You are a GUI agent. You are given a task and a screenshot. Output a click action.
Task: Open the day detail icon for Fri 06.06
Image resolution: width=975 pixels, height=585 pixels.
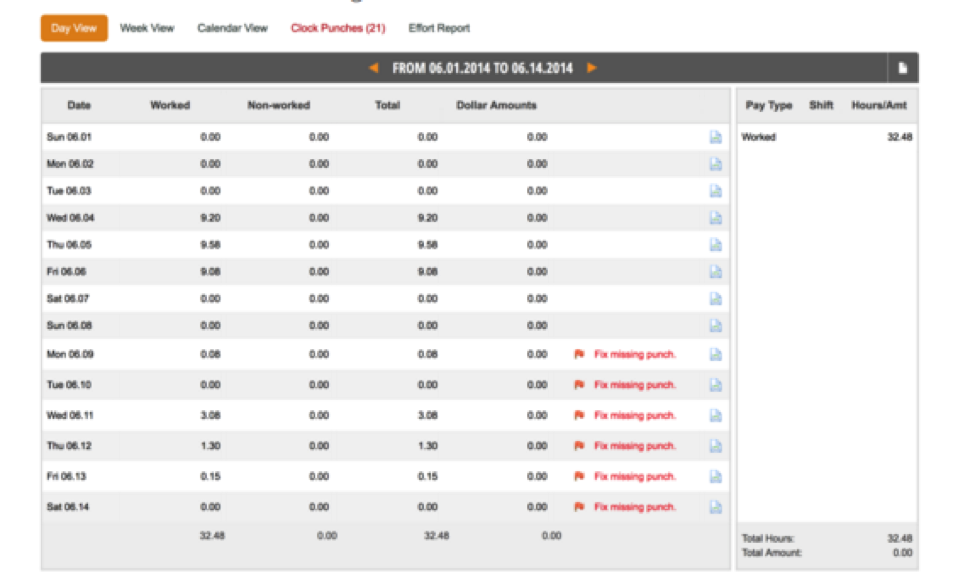716,271
